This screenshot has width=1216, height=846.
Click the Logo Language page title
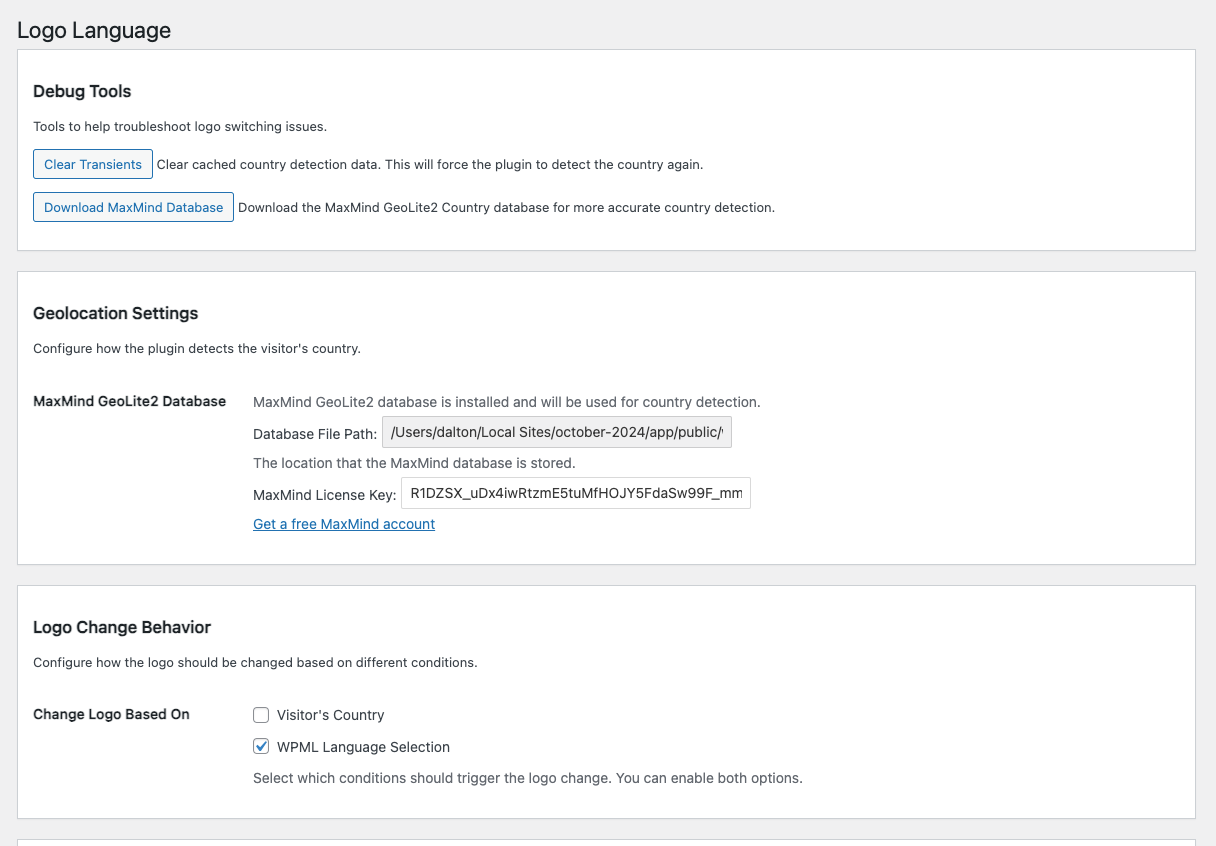[x=94, y=30]
